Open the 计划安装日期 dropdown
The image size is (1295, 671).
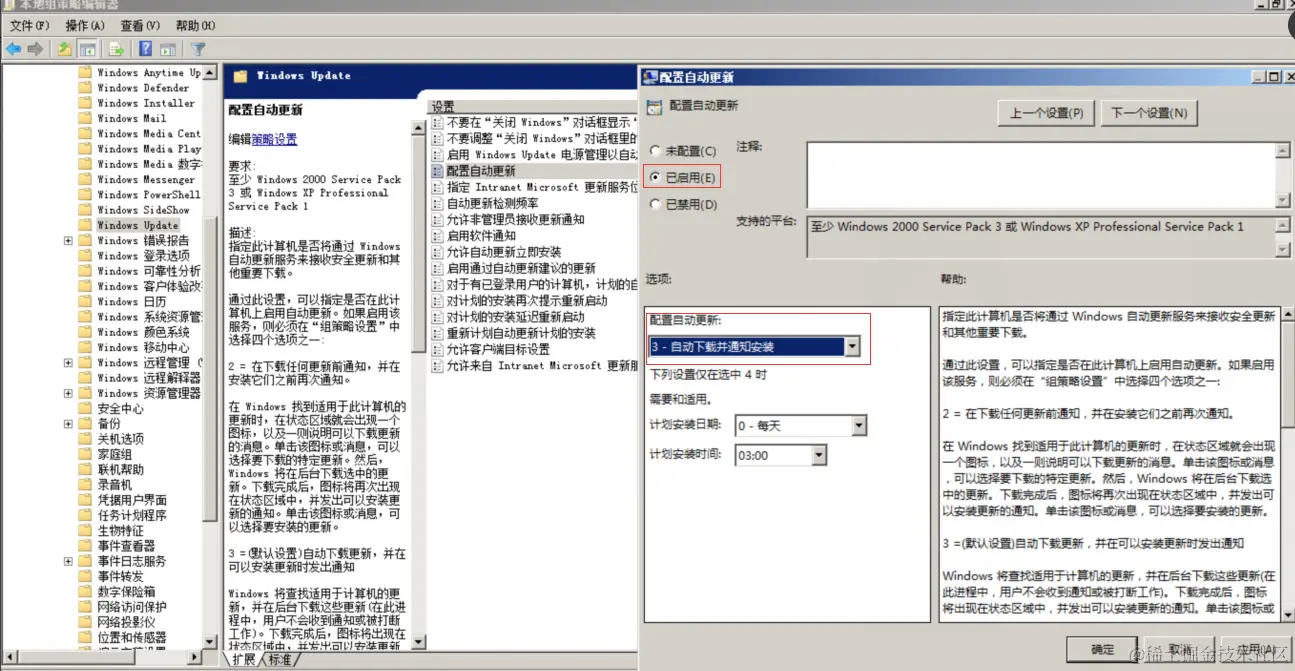[x=858, y=426]
